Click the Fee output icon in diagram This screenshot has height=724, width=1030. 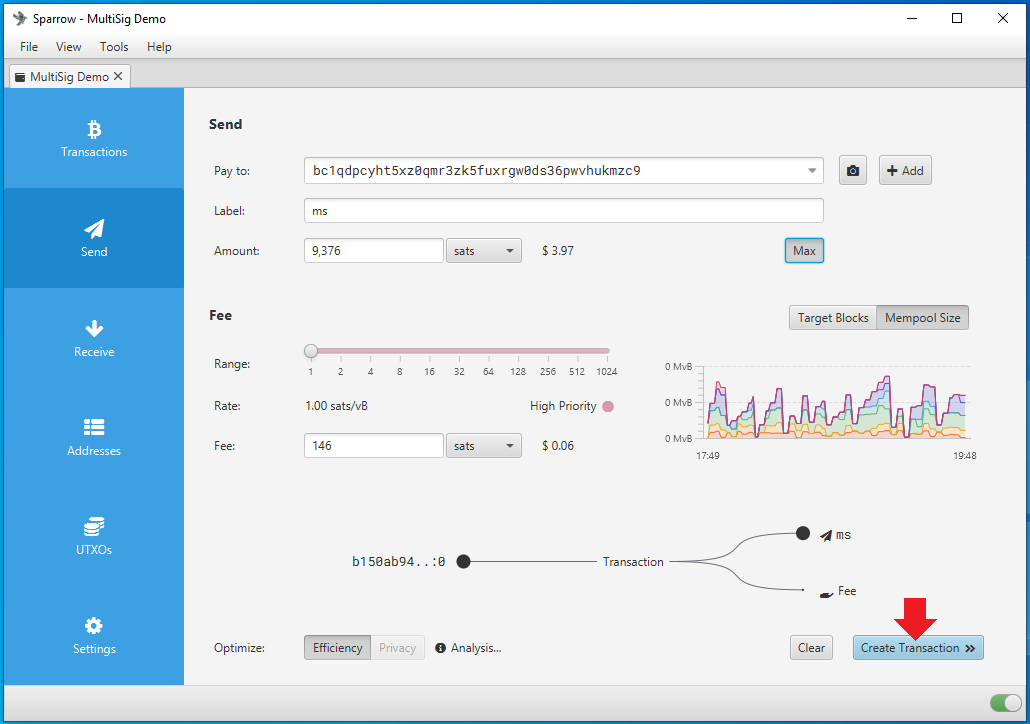pyautogui.click(x=826, y=594)
